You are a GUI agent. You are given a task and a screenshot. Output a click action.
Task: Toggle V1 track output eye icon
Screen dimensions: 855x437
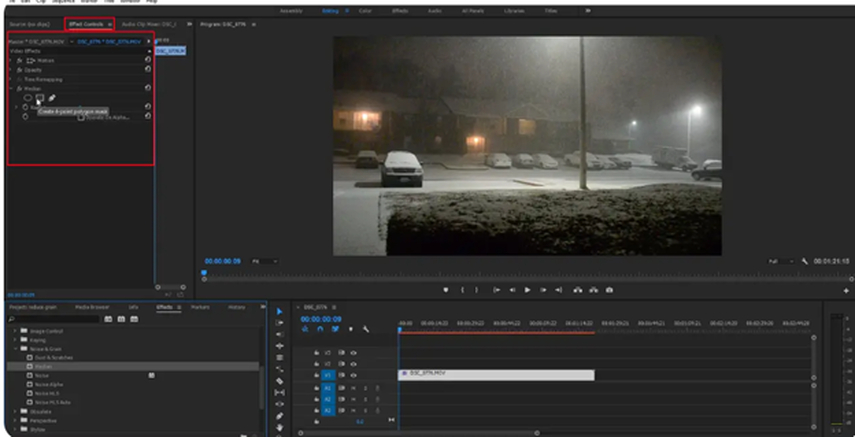point(353,375)
